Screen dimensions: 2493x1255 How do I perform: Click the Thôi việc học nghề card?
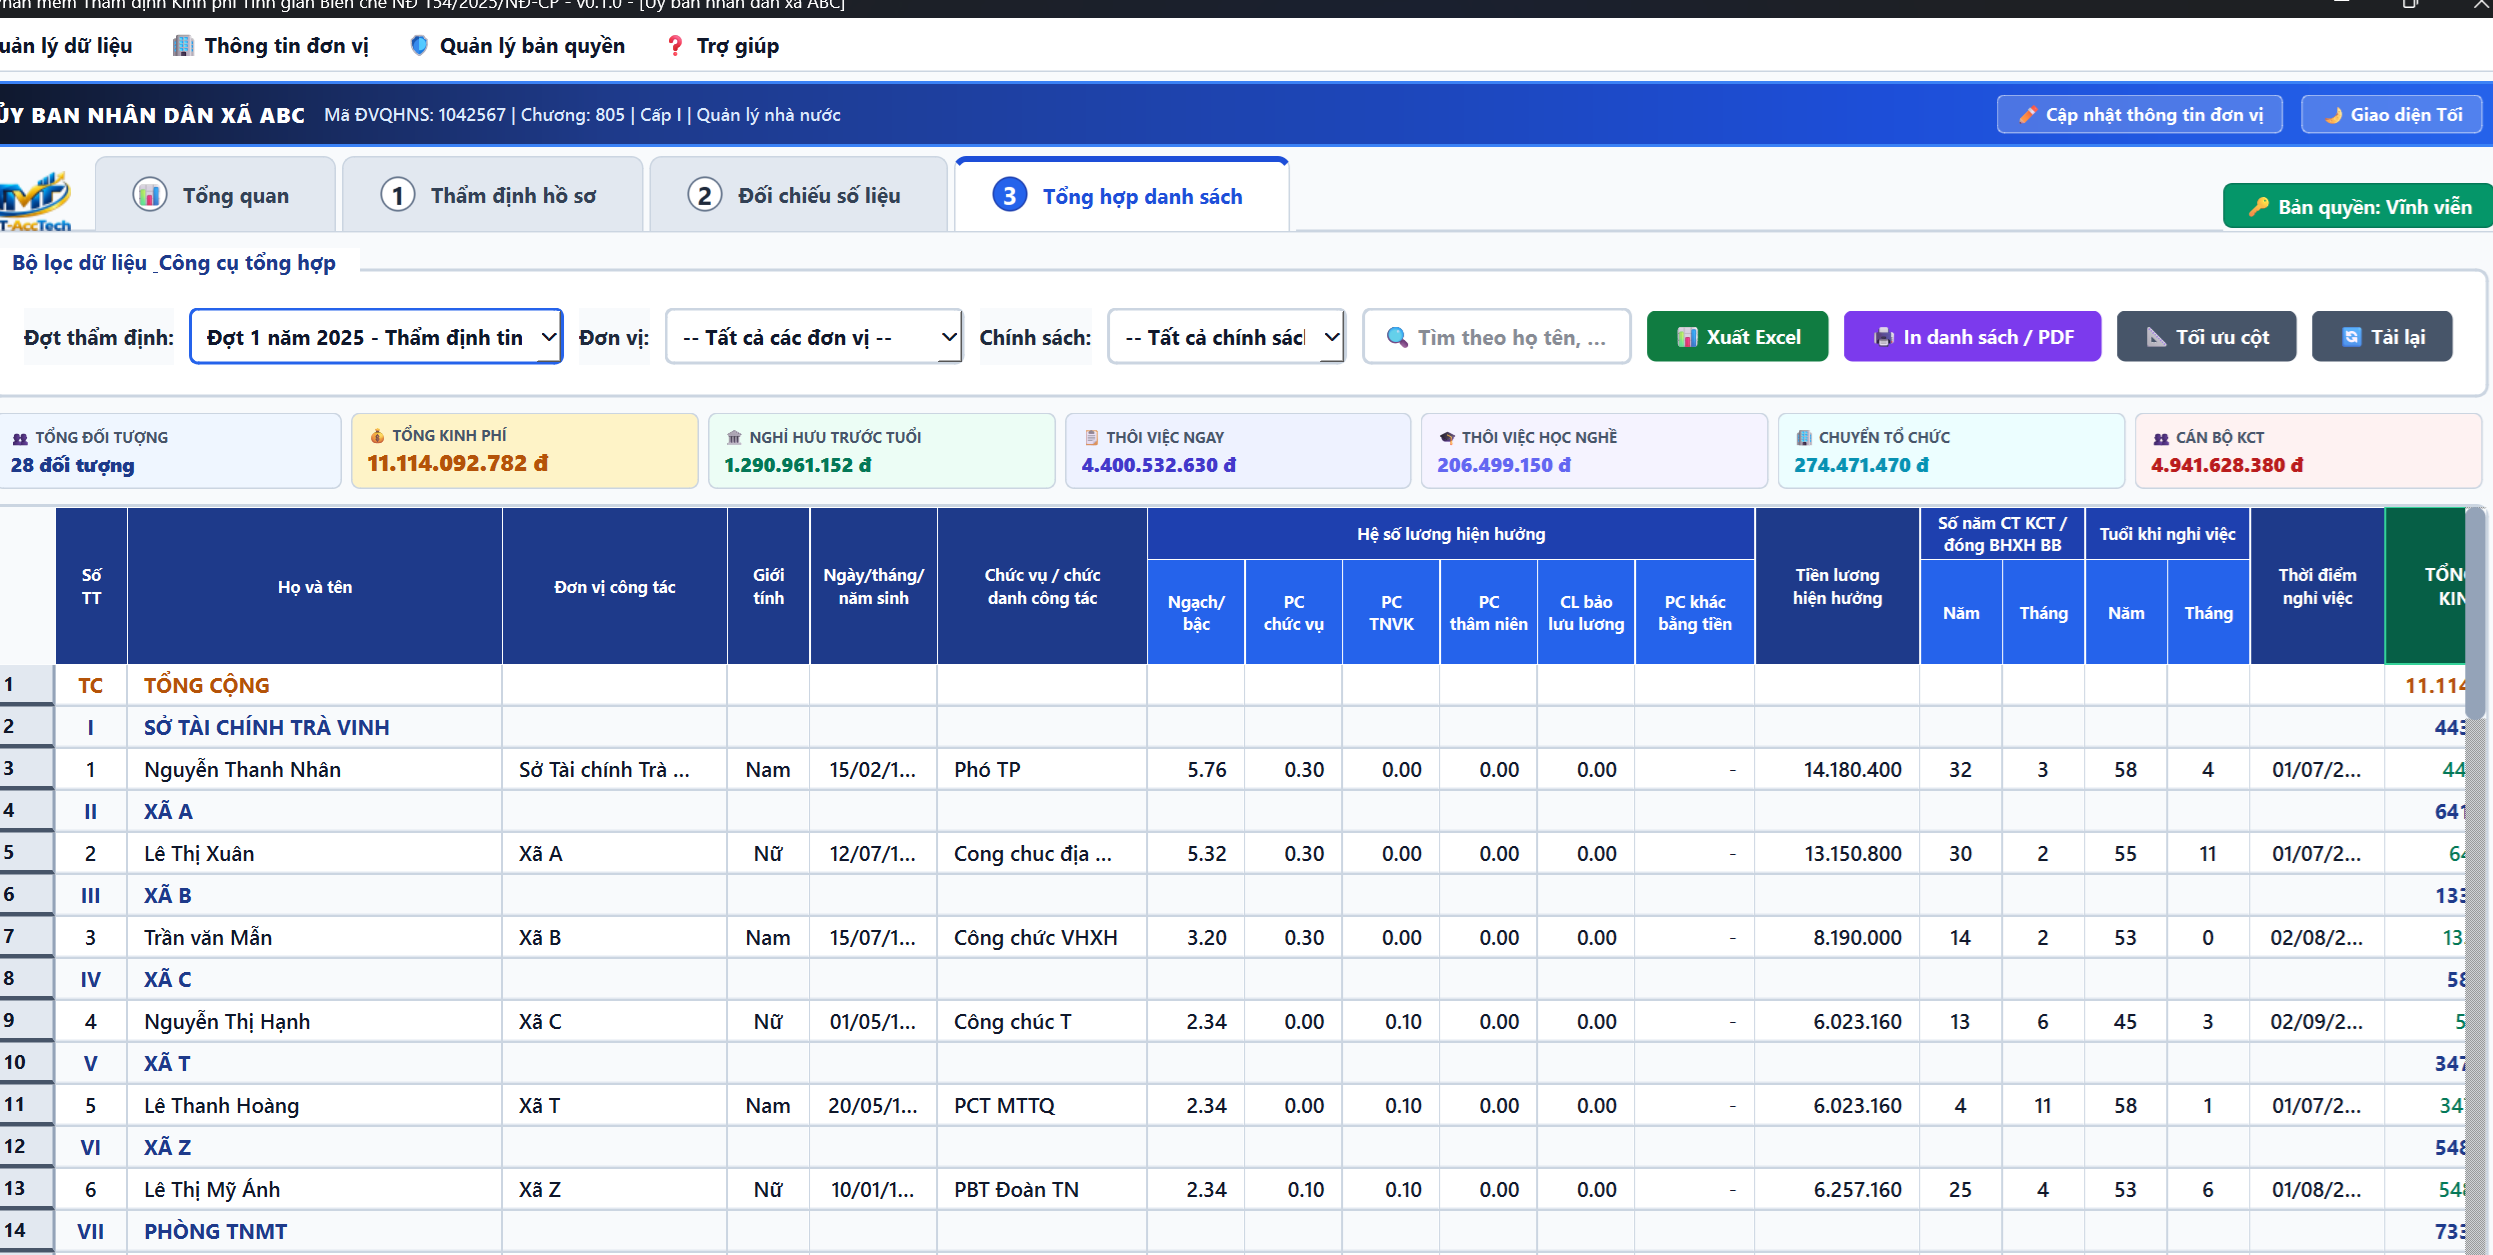[1595, 451]
